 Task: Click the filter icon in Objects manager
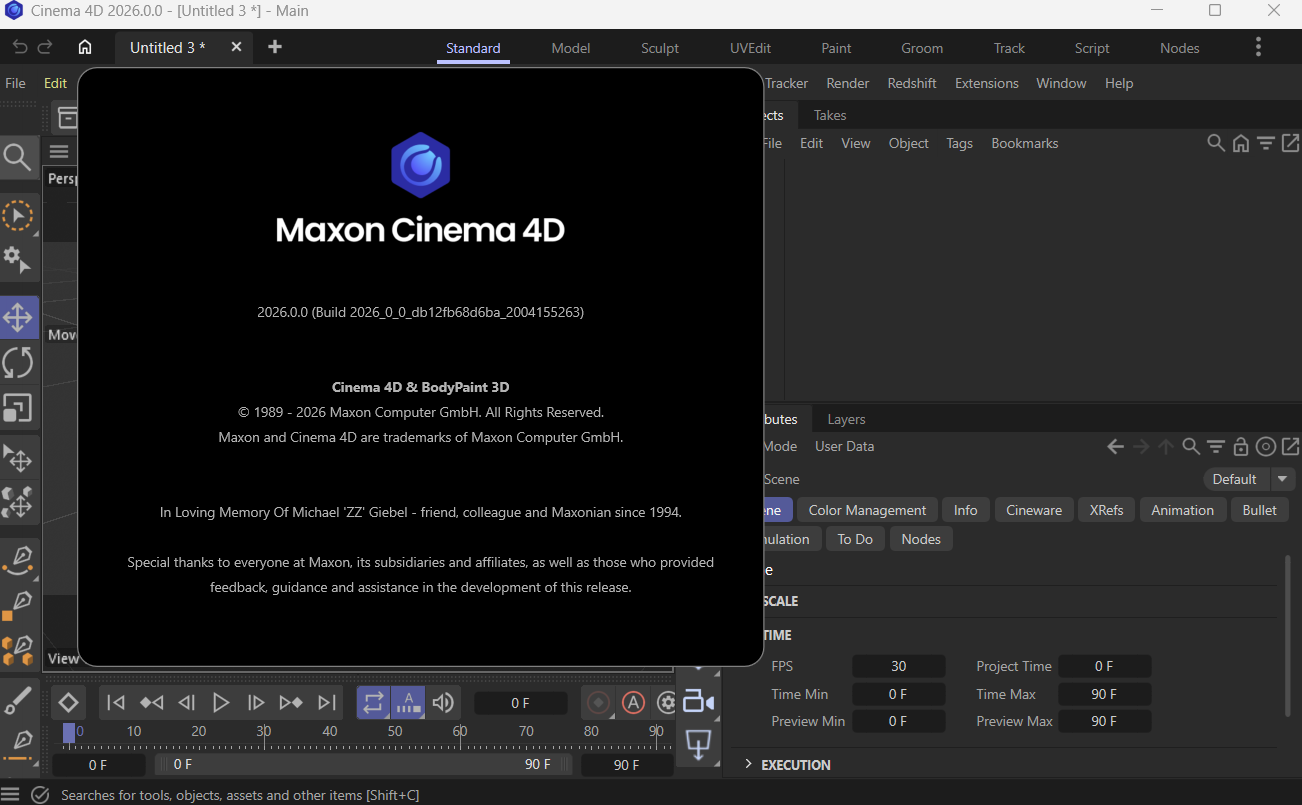tap(1266, 143)
